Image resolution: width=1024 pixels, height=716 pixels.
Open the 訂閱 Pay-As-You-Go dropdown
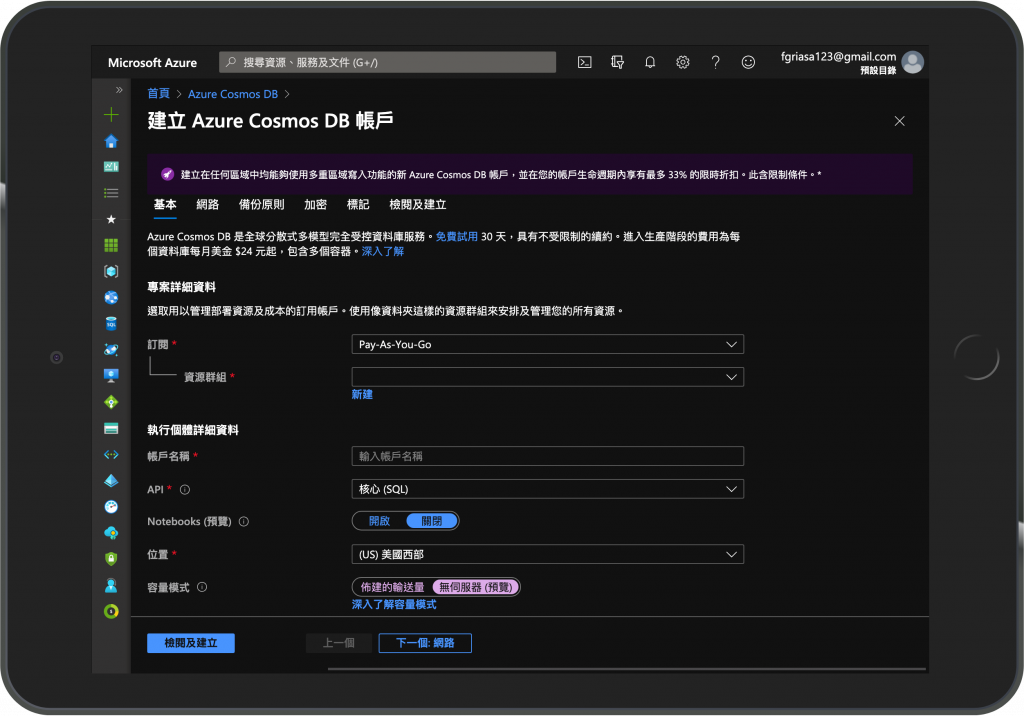[x=547, y=344]
